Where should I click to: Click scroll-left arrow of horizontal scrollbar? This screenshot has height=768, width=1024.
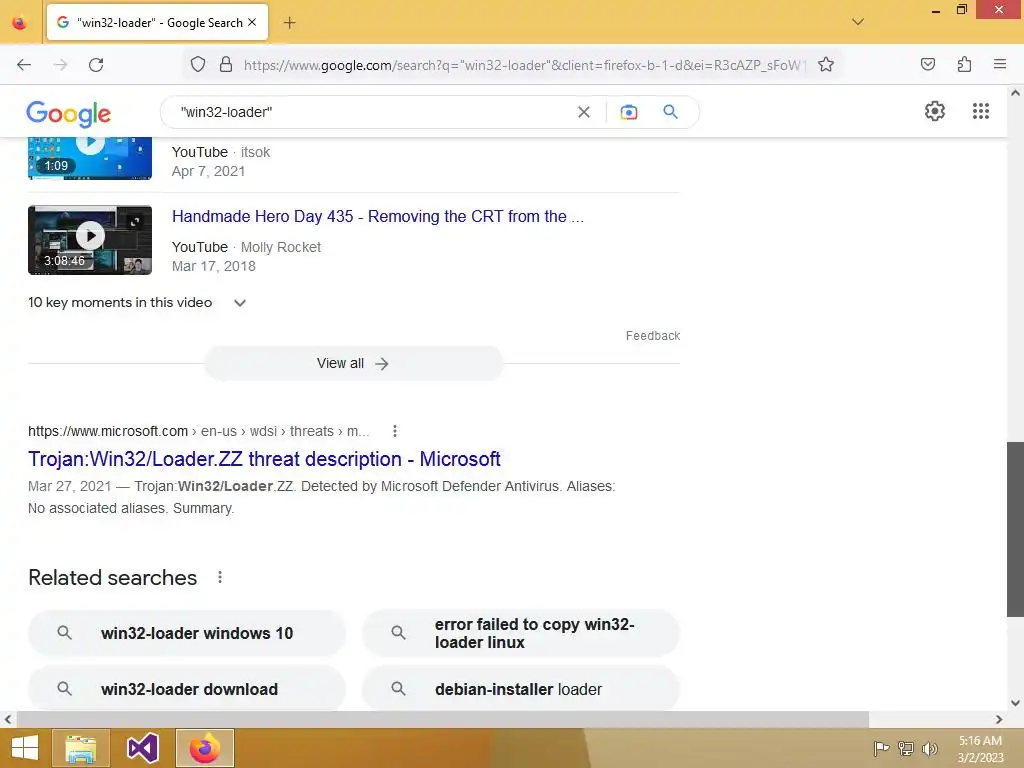click(x=7, y=719)
